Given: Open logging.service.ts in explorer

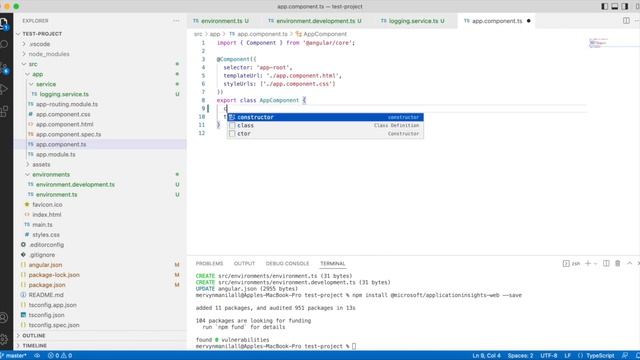Looking at the screenshot, I should tap(100, 94).
